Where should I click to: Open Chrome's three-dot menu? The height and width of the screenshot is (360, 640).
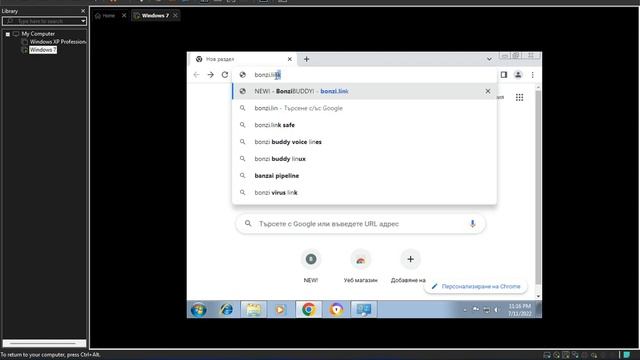[532, 75]
